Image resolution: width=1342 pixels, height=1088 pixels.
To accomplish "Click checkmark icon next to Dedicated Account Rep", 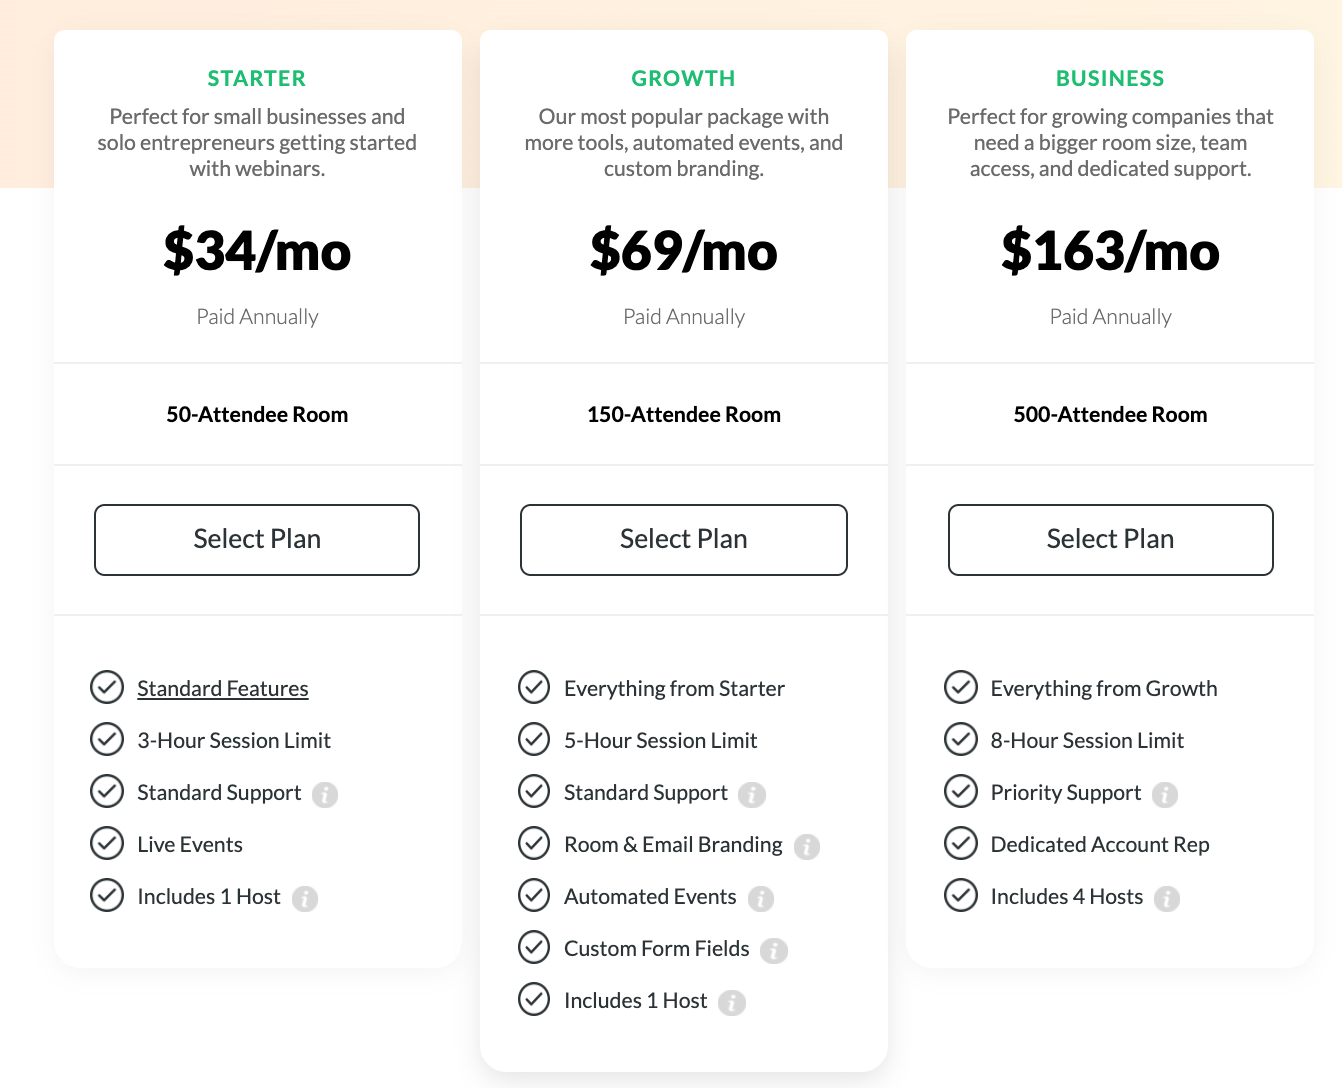I will (x=961, y=843).
